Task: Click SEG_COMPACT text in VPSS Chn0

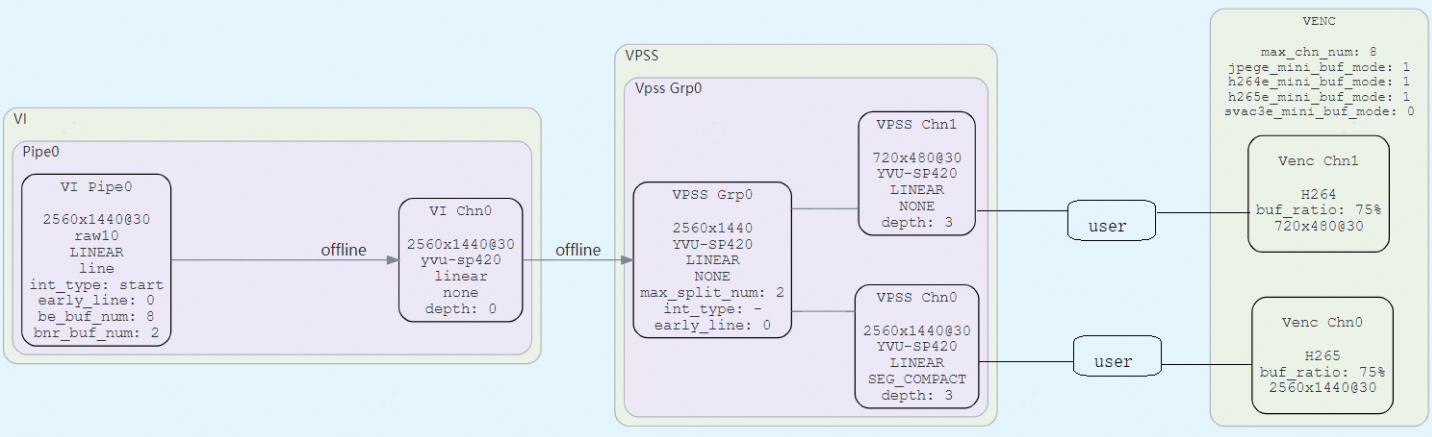Action: (x=917, y=379)
